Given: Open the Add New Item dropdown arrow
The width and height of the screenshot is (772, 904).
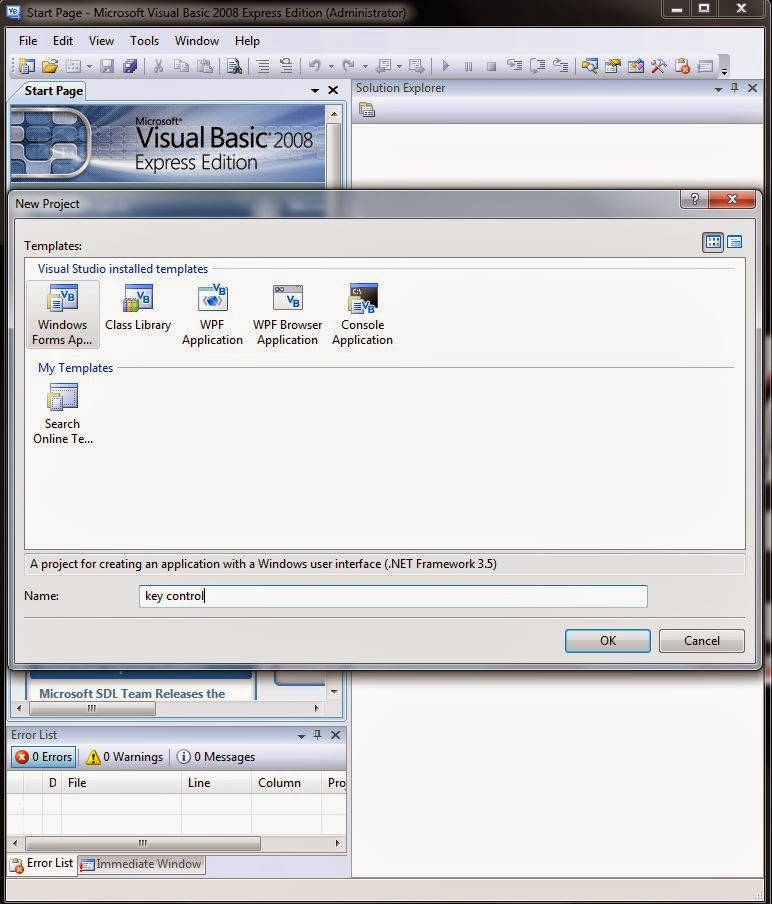Looking at the screenshot, I should point(89,67).
